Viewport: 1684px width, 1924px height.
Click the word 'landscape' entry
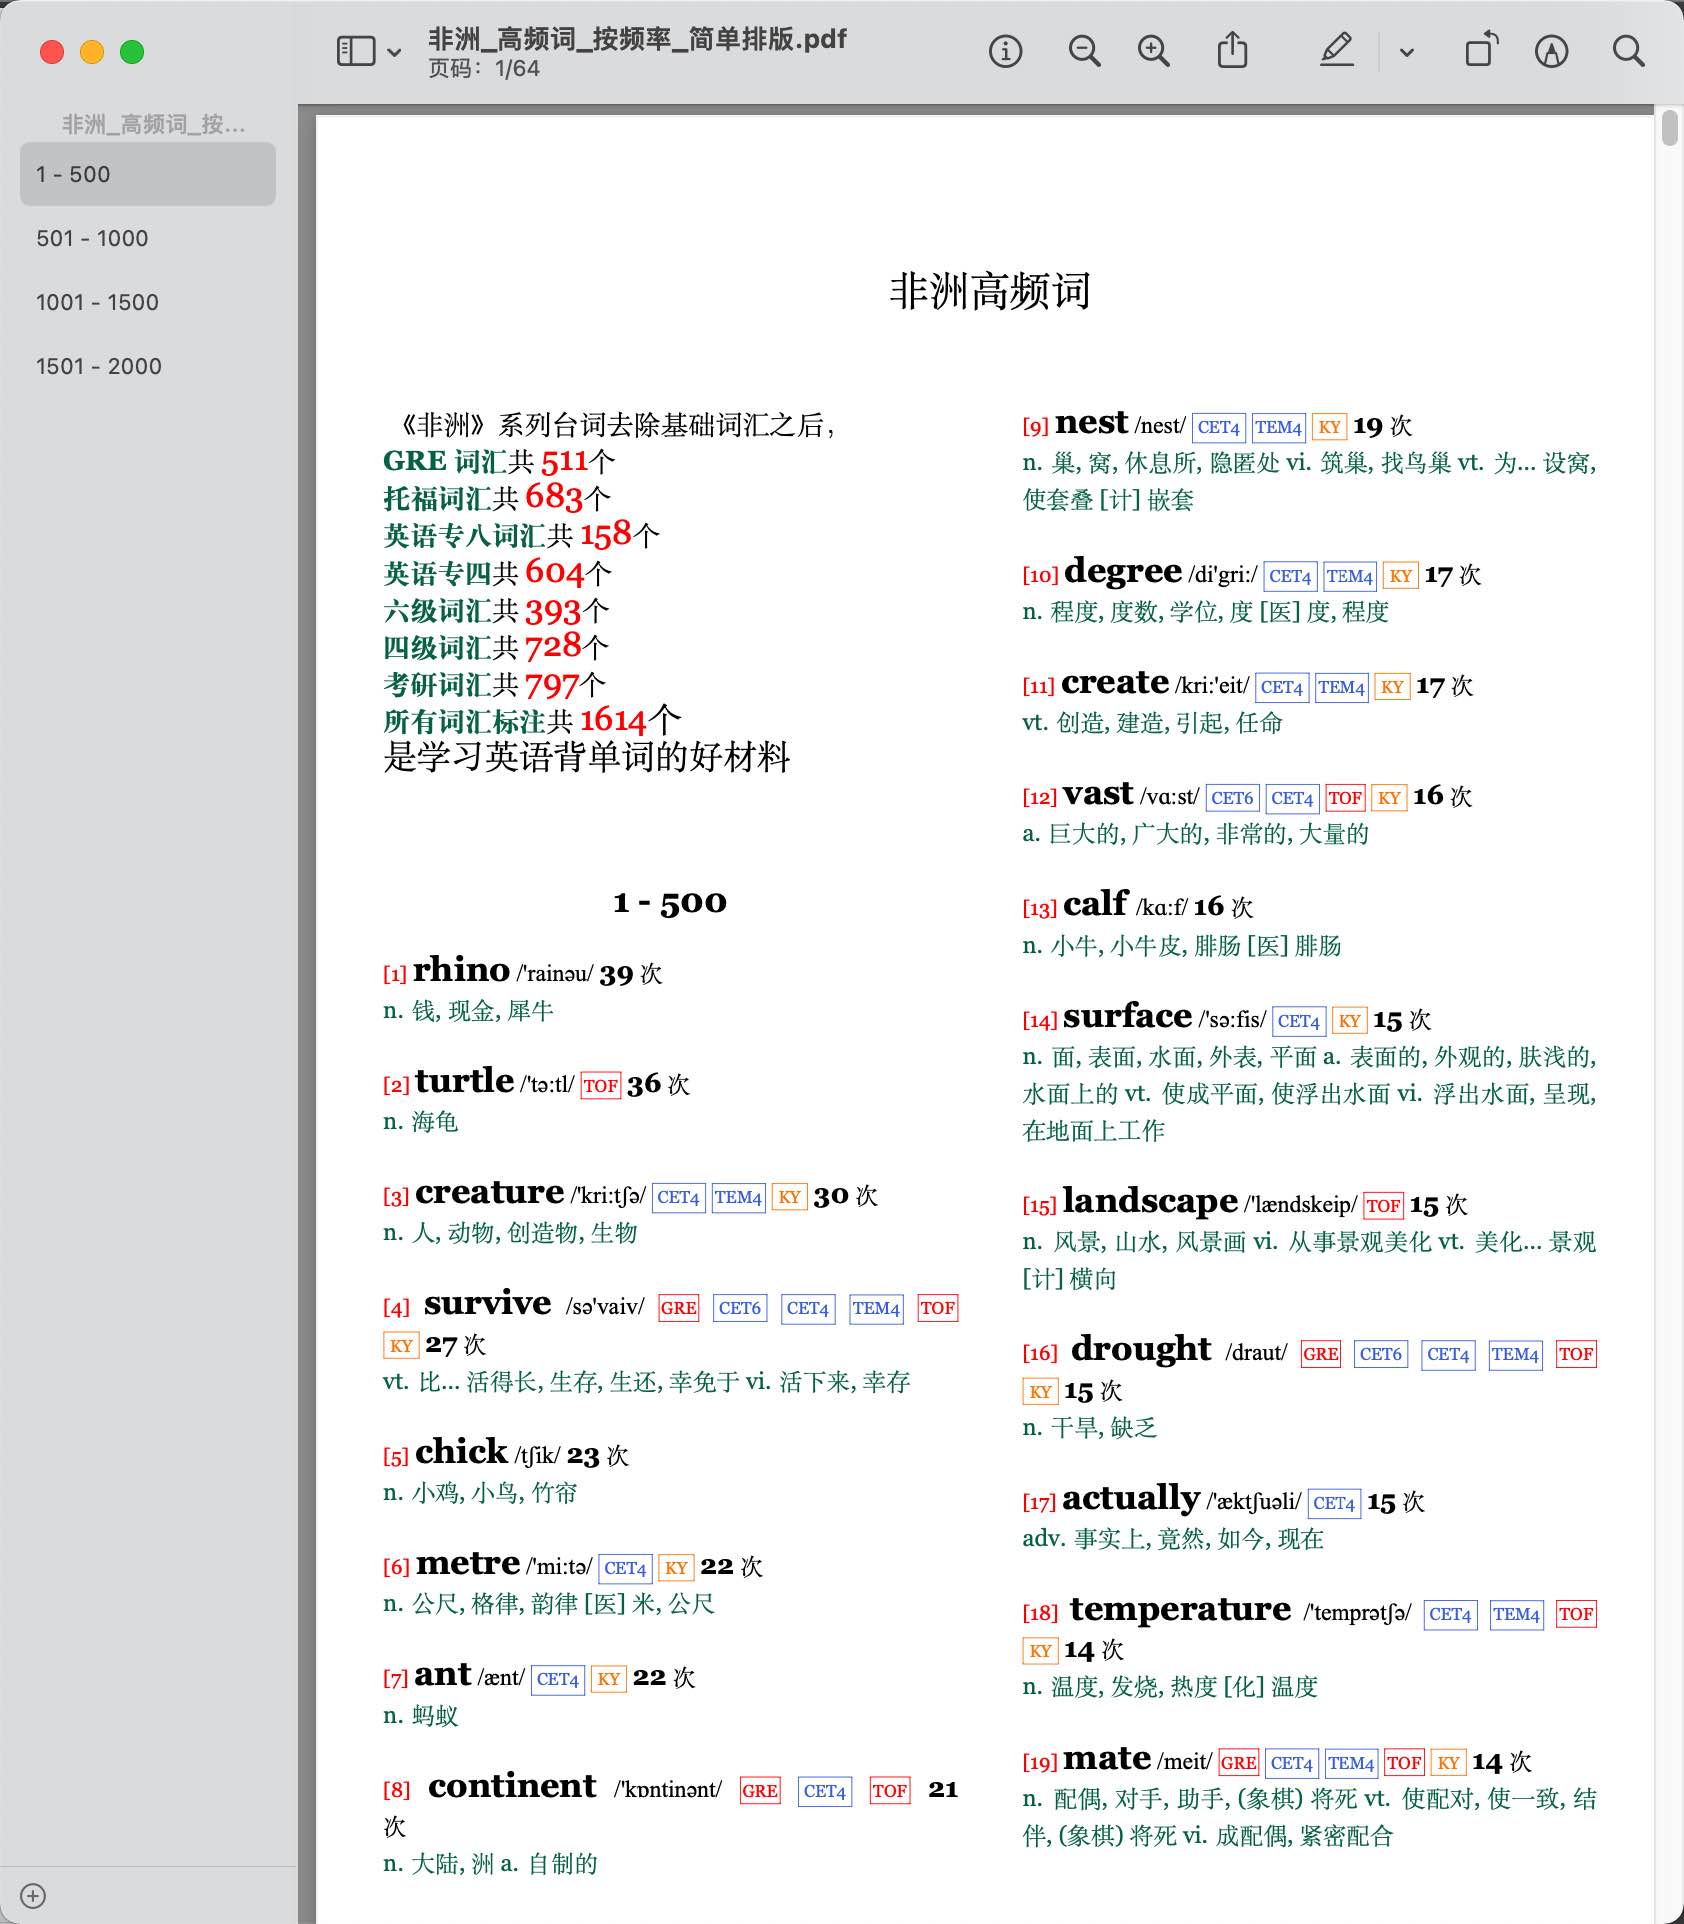[x=1150, y=1200]
